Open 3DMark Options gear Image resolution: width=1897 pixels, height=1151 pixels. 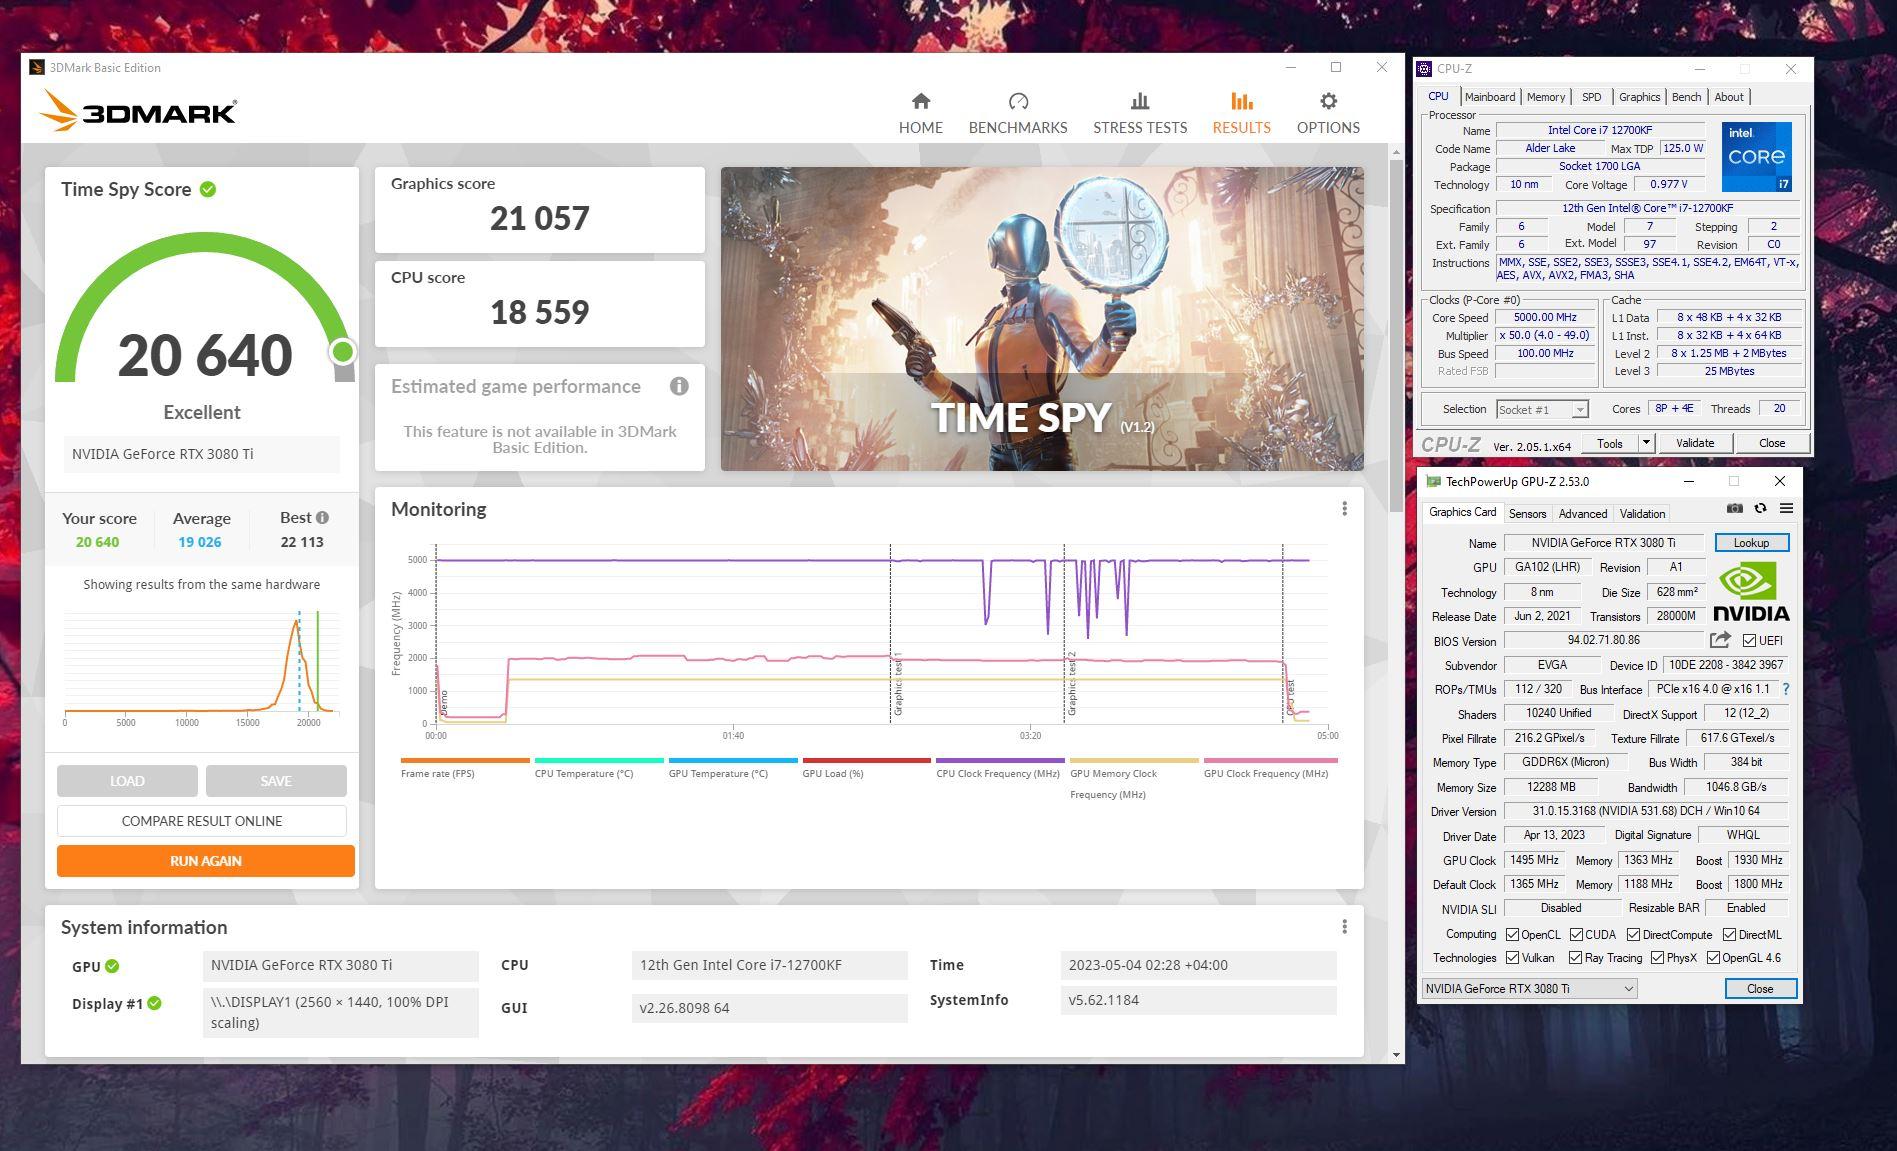[1327, 113]
